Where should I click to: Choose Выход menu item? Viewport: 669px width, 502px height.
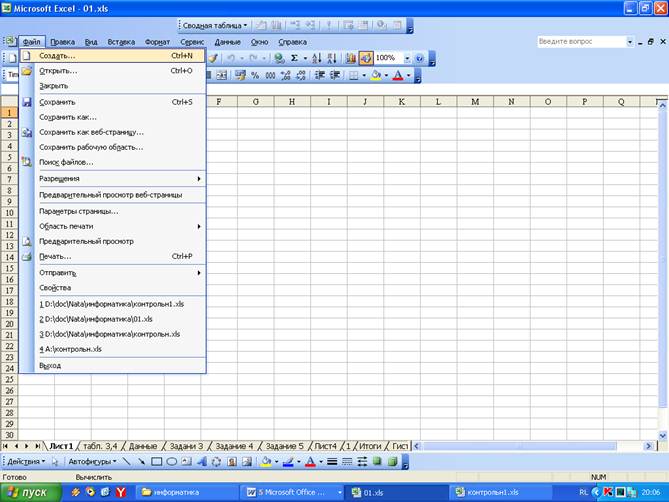point(112,366)
